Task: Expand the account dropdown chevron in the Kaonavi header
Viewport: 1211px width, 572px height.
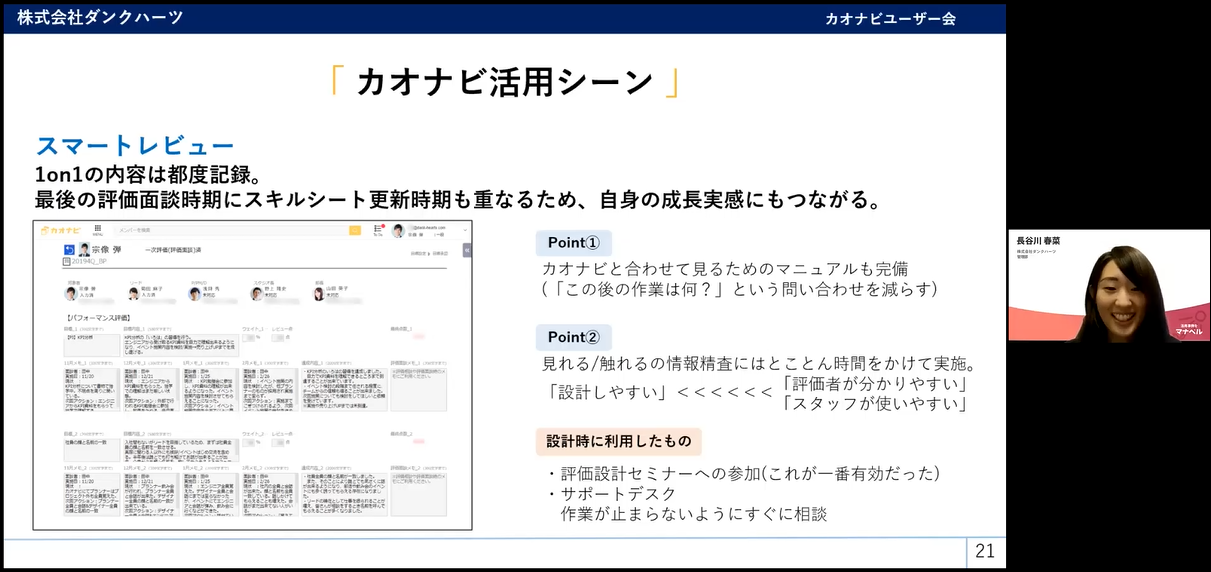Action: (465, 230)
